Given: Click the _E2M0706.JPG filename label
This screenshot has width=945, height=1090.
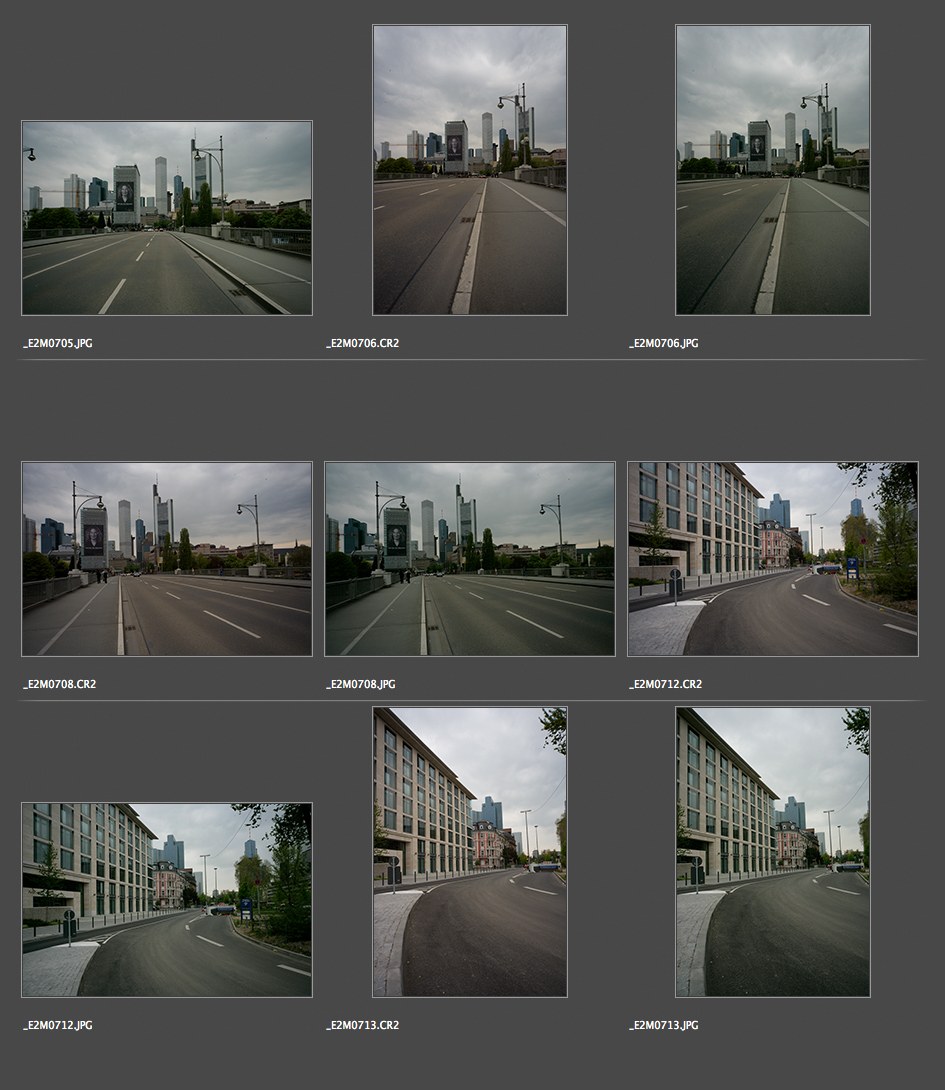Looking at the screenshot, I should coord(664,344).
